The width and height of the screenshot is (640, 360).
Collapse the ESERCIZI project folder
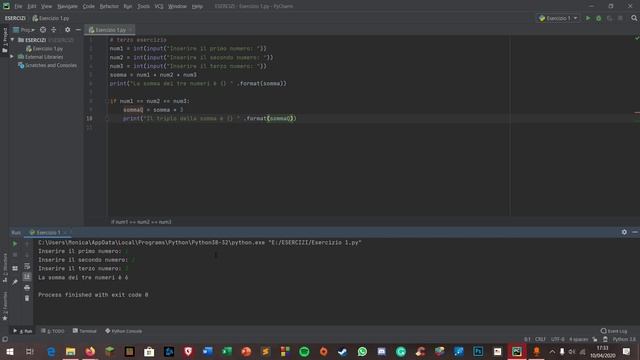pos(12,40)
